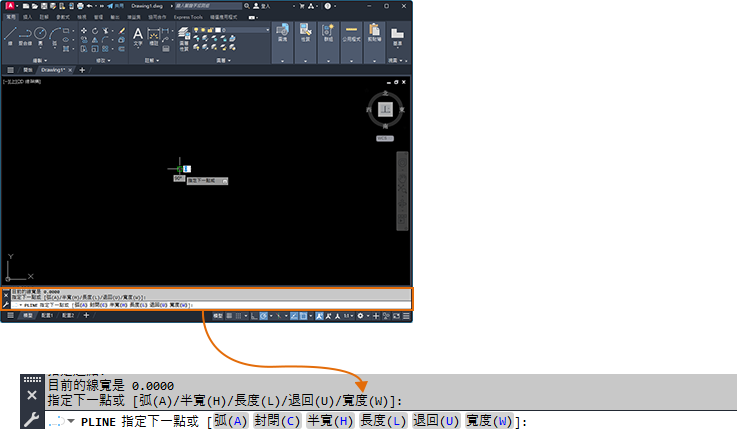Toggle object snap tracking in status bar
This screenshot has height=429, width=737.
click(294, 316)
